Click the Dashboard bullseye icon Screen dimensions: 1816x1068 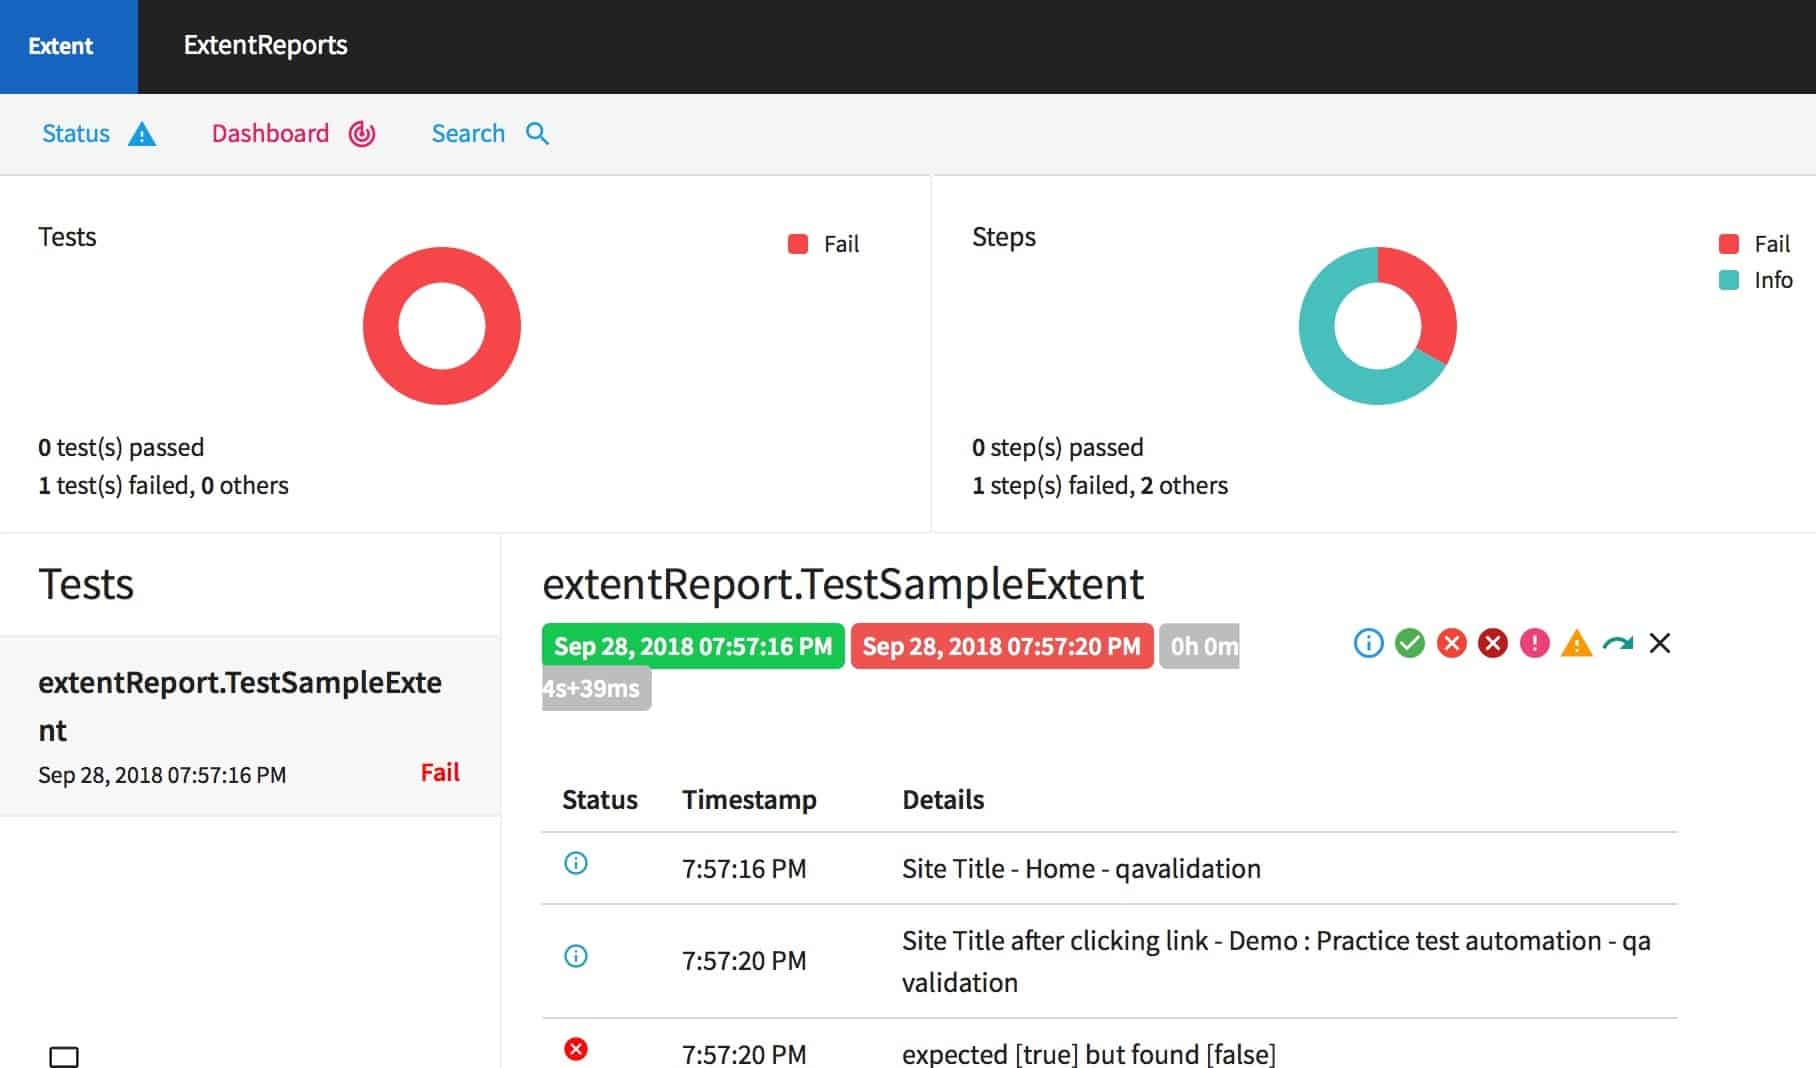point(360,133)
